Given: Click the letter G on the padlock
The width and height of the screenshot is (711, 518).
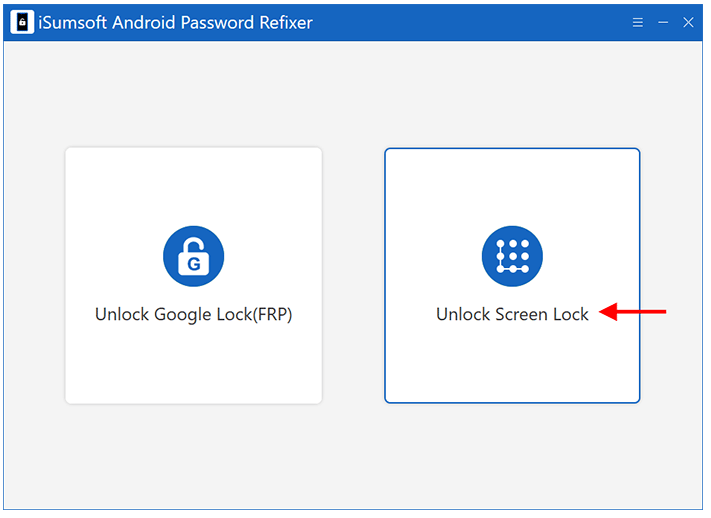Looking at the screenshot, I should pyautogui.click(x=194, y=264).
